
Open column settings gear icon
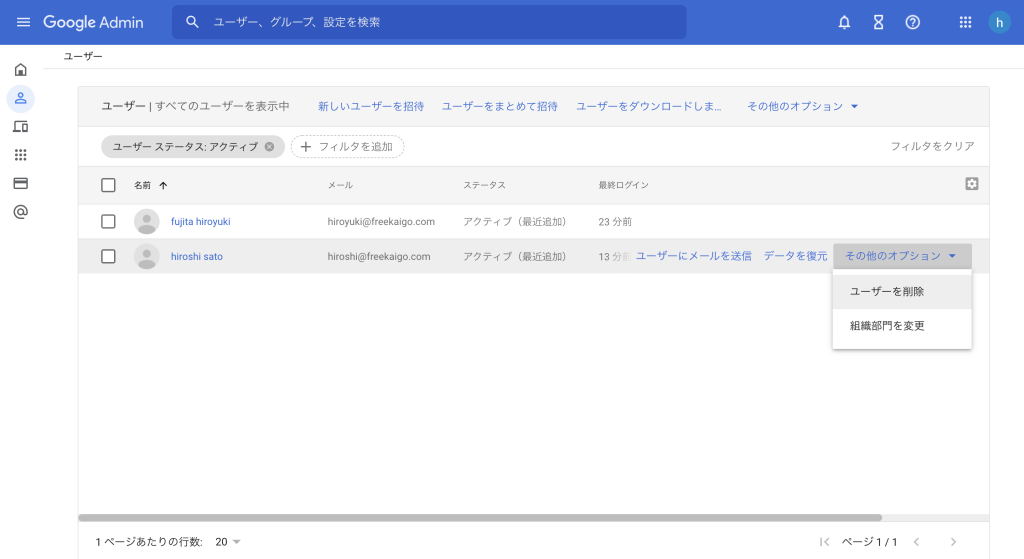[971, 184]
